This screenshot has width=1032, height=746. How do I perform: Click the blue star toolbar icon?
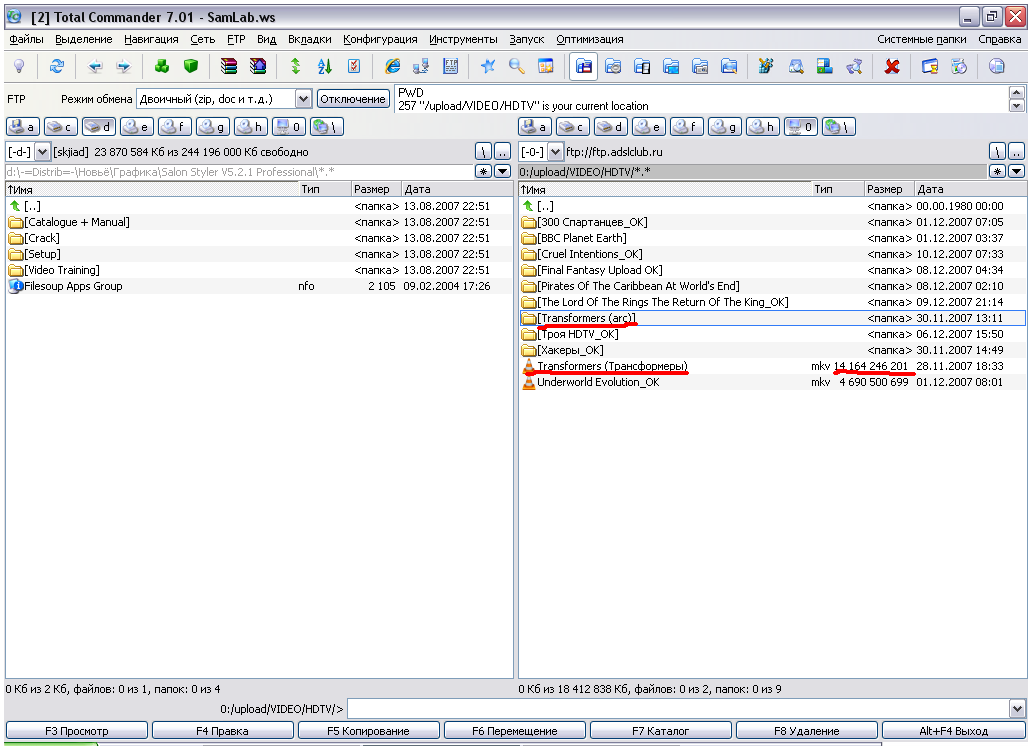pyautogui.click(x=488, y=67)
